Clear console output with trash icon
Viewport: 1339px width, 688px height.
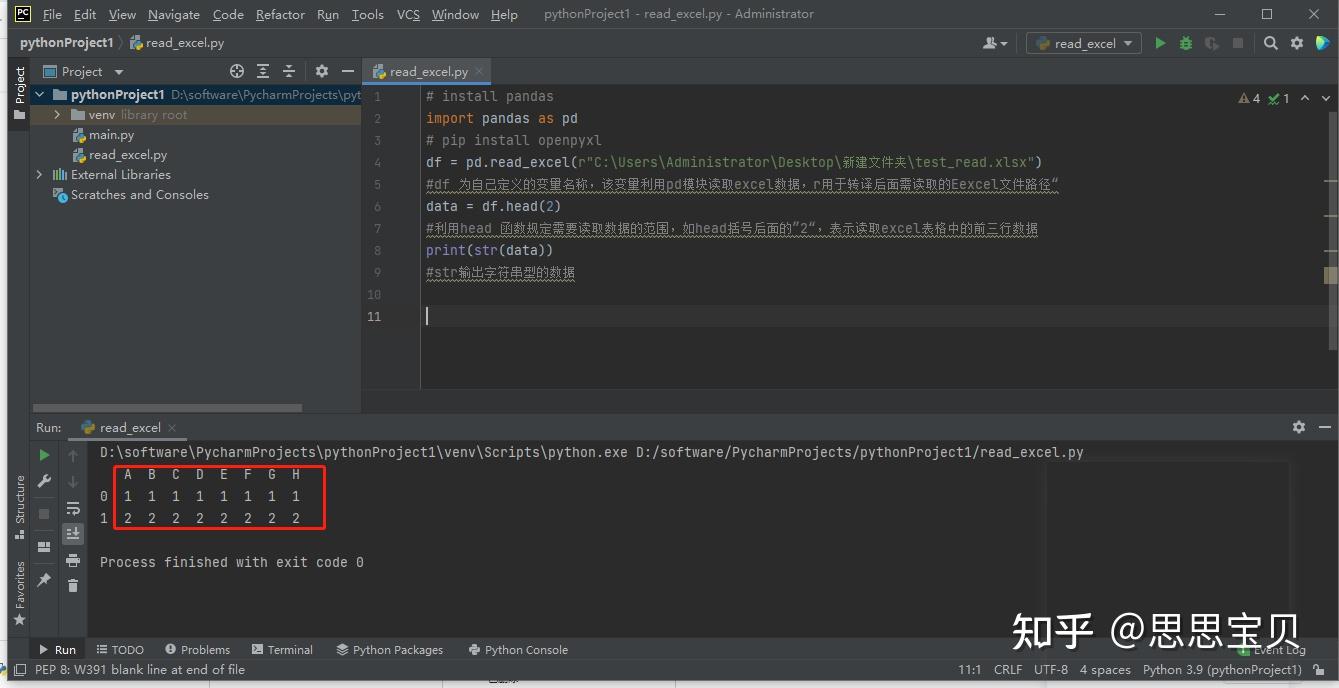(x=73, y=585)
